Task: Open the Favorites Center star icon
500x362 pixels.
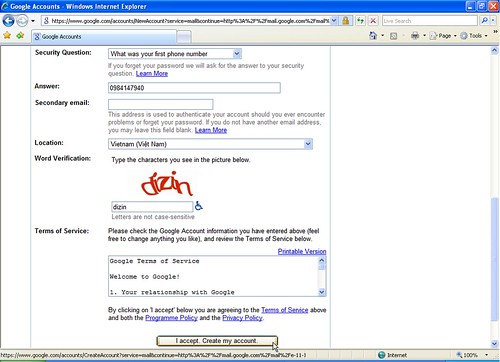Action: pos(7,35)
